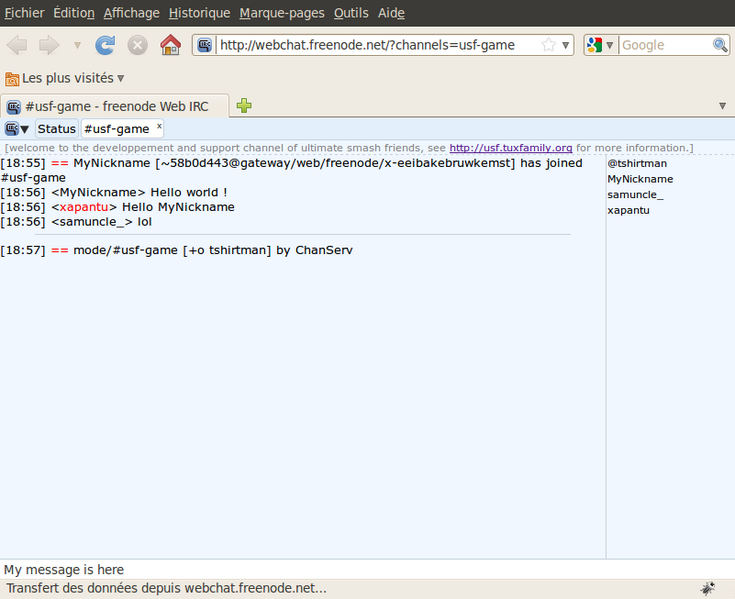Stop page loading with the stop icon
735x599 pixels.
click(x=138, y=45)
